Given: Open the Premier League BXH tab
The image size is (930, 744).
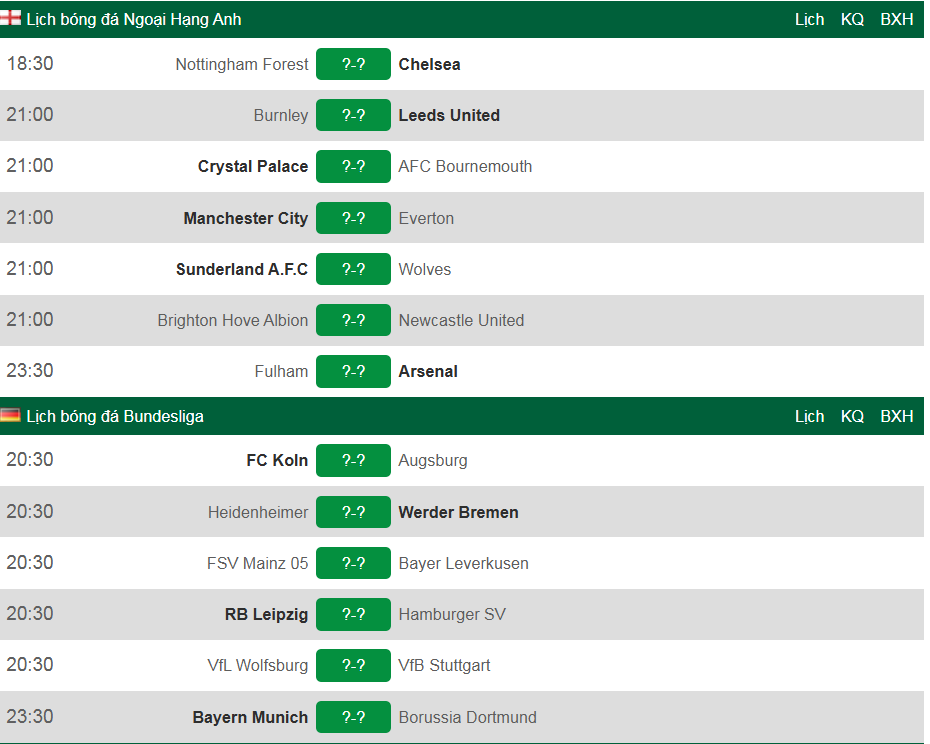Looking at the screenshot, I should pyautogui.click(x=896, y=19).
